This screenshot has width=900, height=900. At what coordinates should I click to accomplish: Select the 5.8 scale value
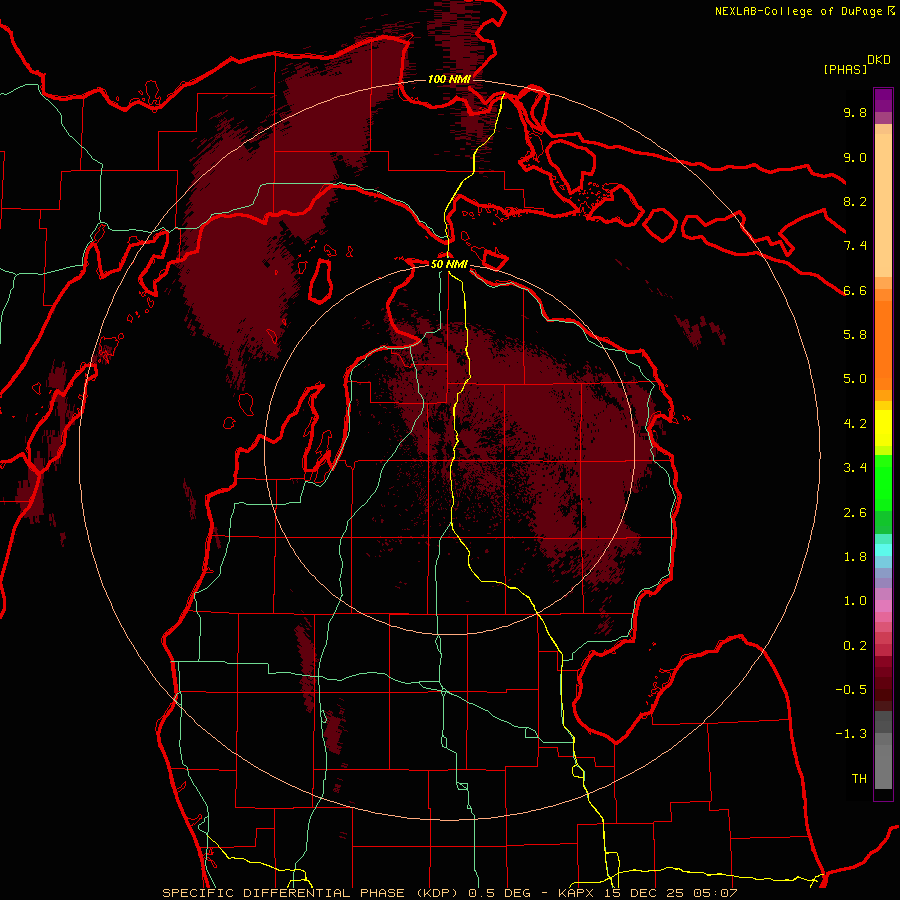tap(855, 335)
